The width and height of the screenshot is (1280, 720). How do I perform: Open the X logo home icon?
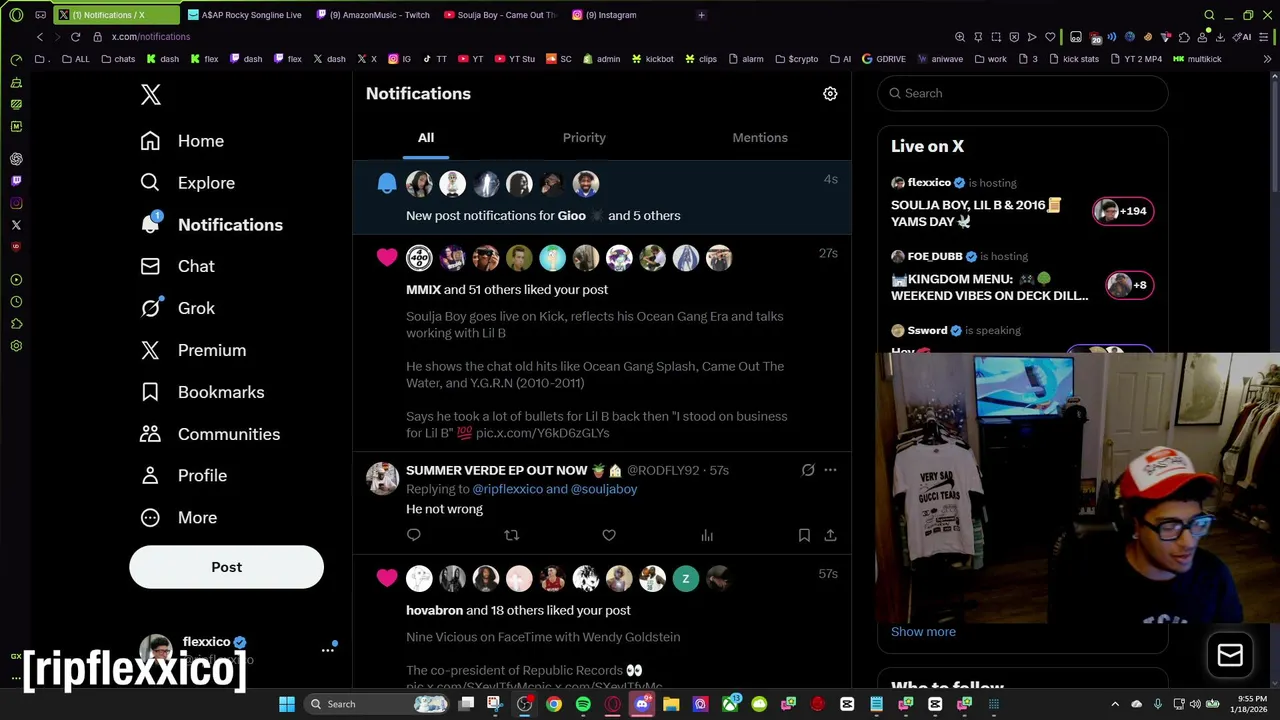151,94
